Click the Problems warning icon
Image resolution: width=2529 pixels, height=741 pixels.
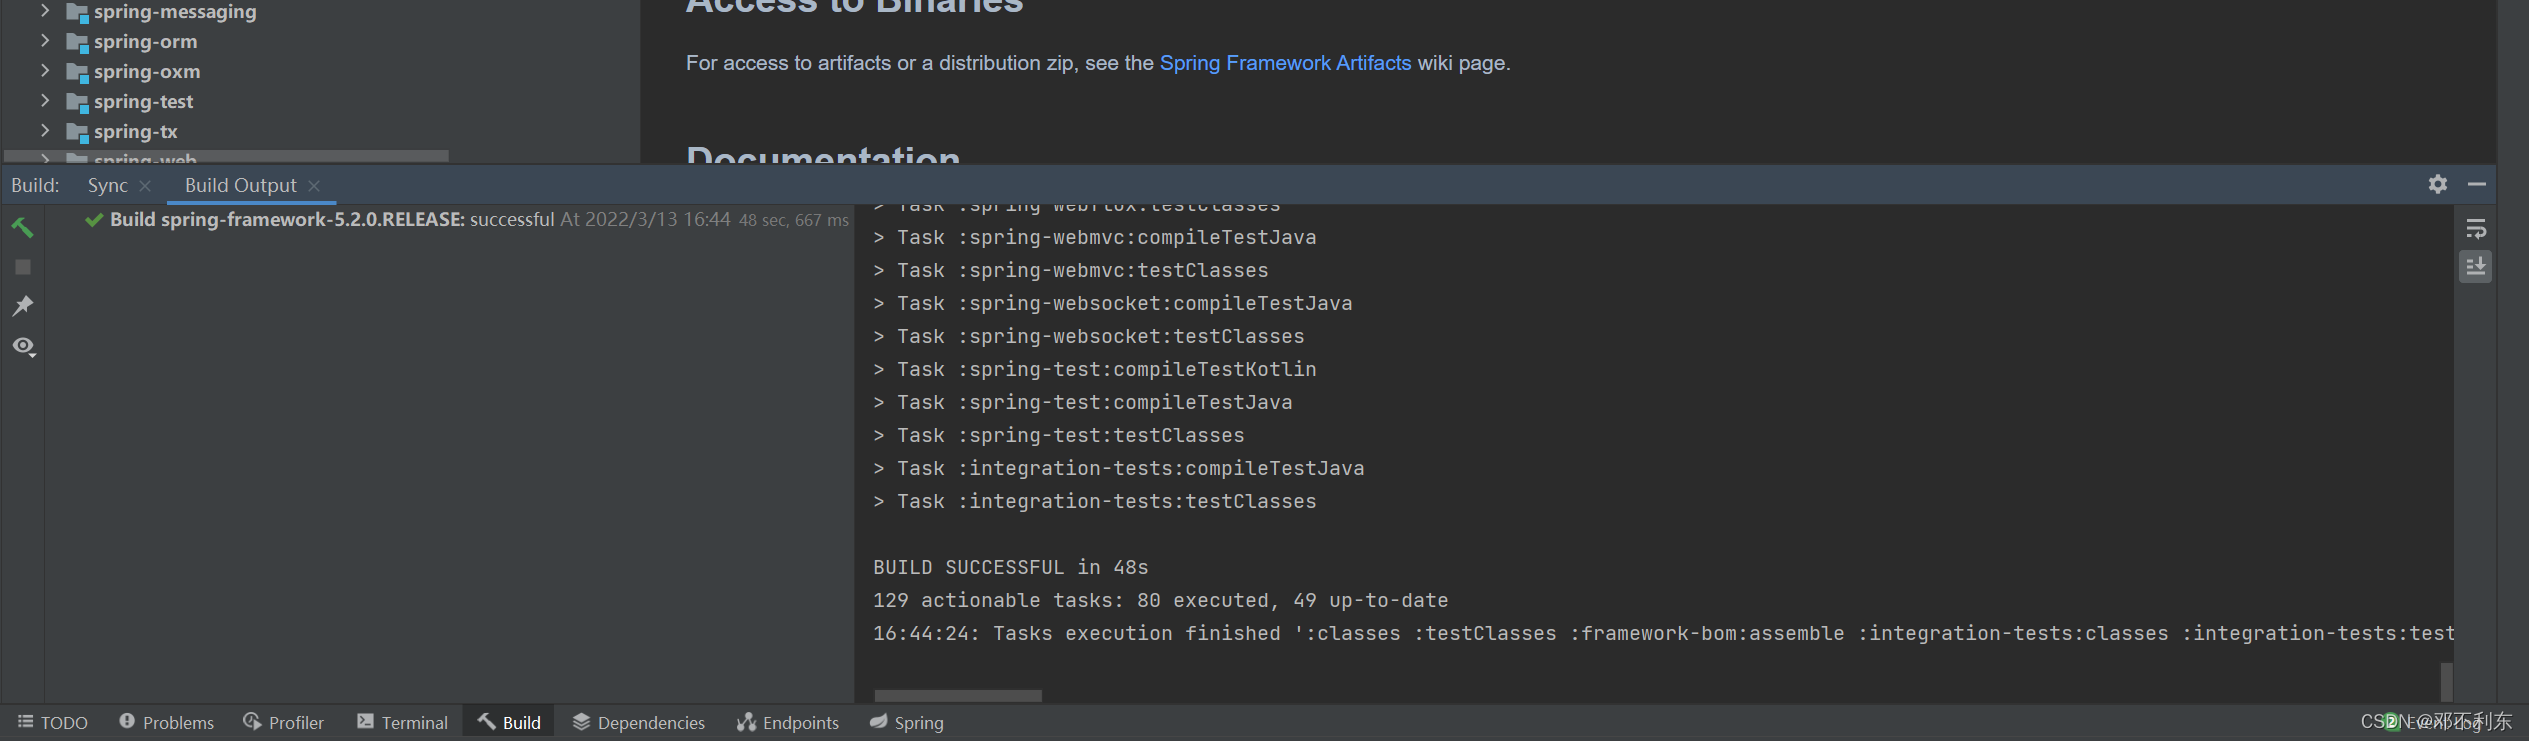(127, 721)
